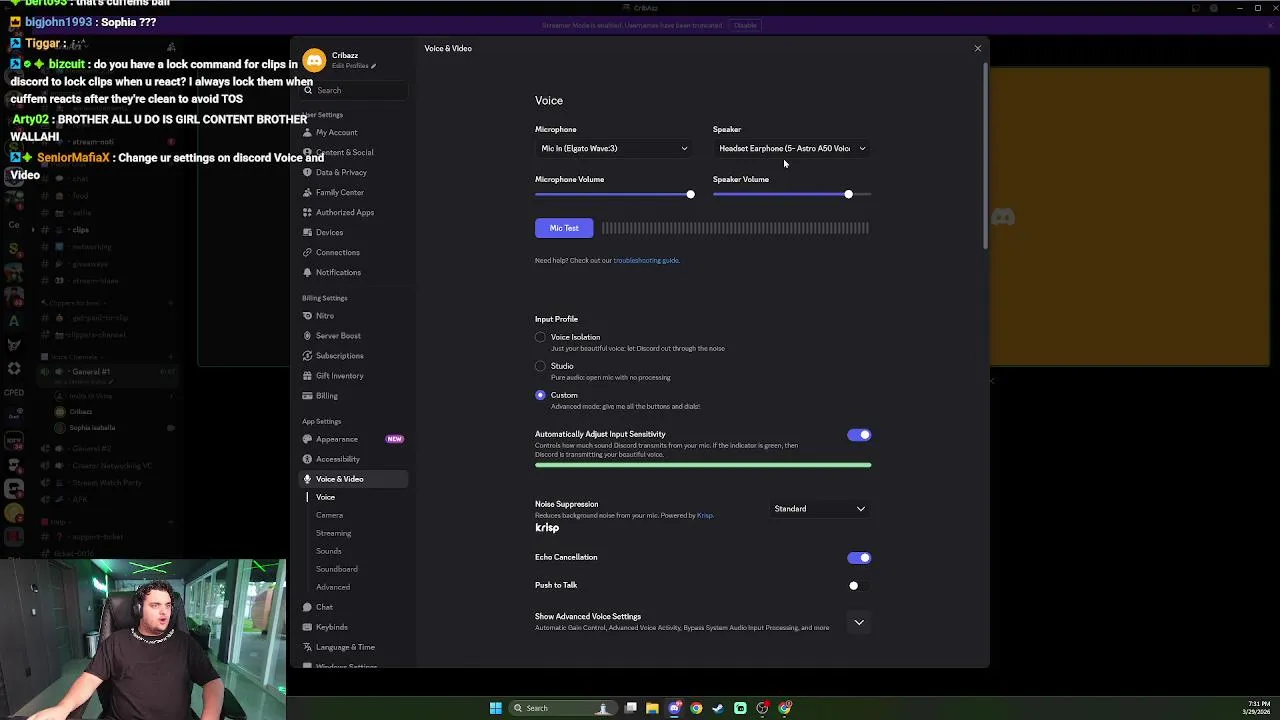Open Connections settings
This screenshot has width=1280, height=720.
353,252
